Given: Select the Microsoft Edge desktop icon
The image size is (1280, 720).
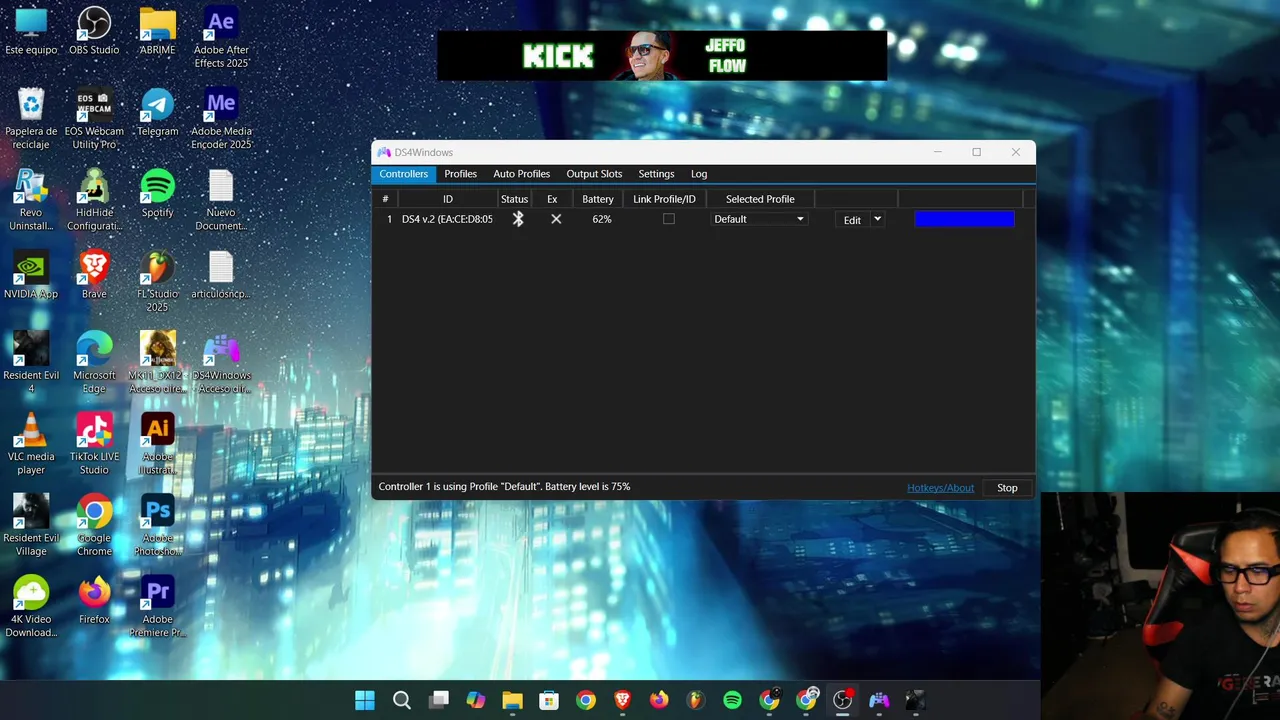Looking at the screenshot, I should [94, 363].
